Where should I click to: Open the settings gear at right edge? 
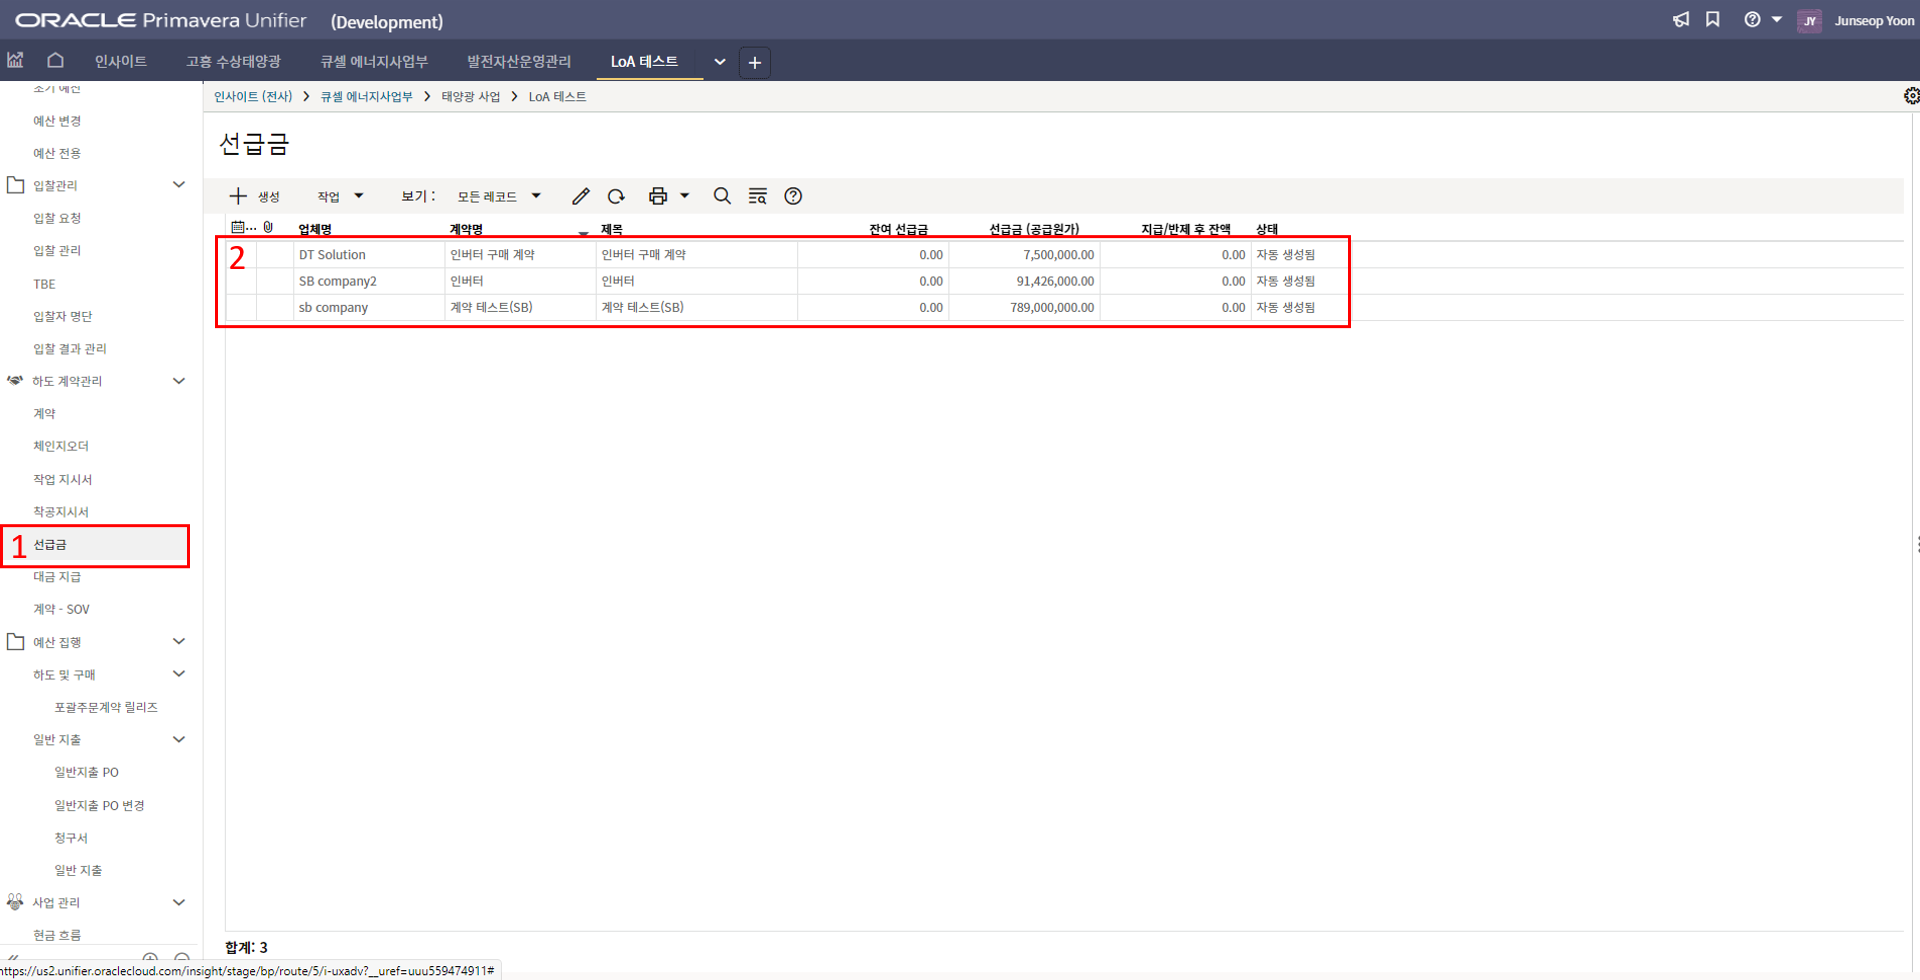coord(1911,96)
